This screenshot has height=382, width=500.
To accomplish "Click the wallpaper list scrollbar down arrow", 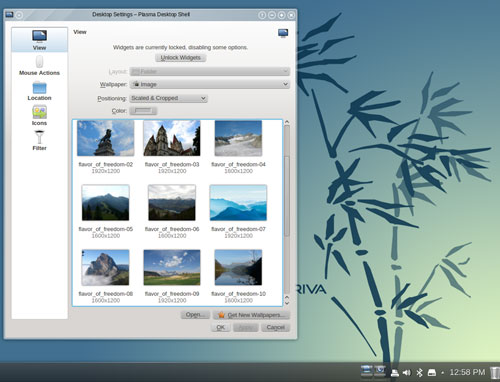I will [287, 302].
